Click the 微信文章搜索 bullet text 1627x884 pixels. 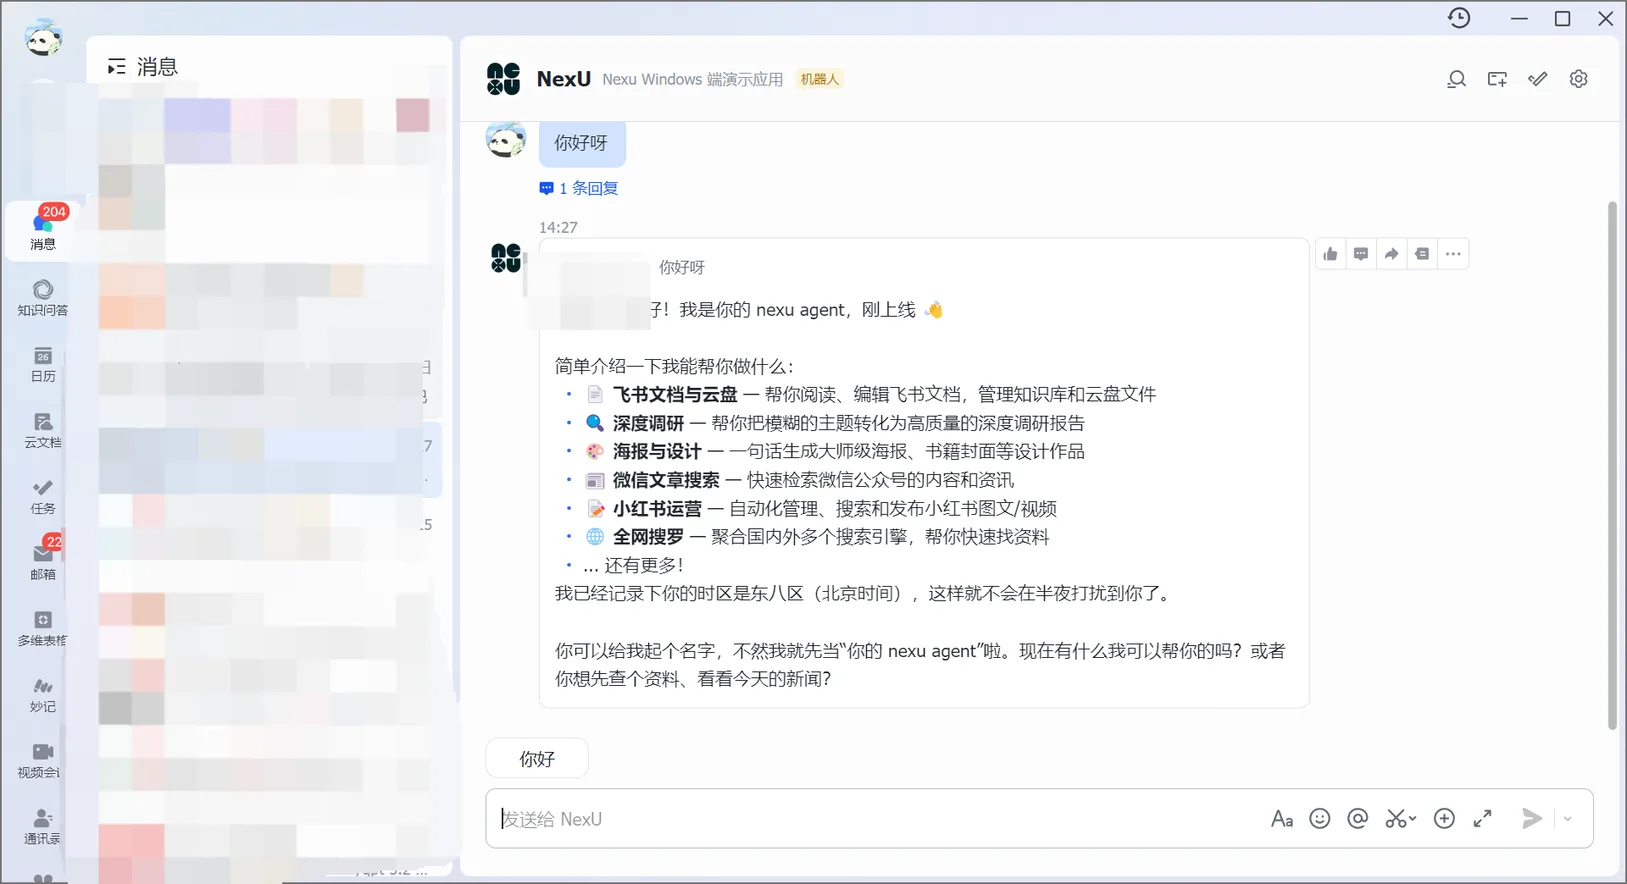[666, 480]
